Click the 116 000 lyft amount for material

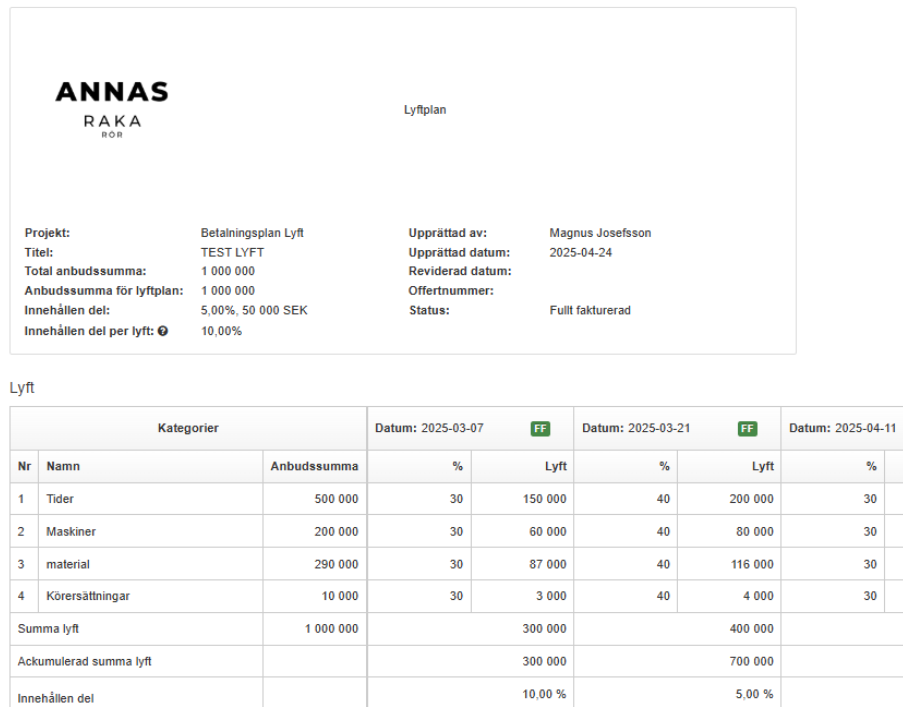coord(750,564)
